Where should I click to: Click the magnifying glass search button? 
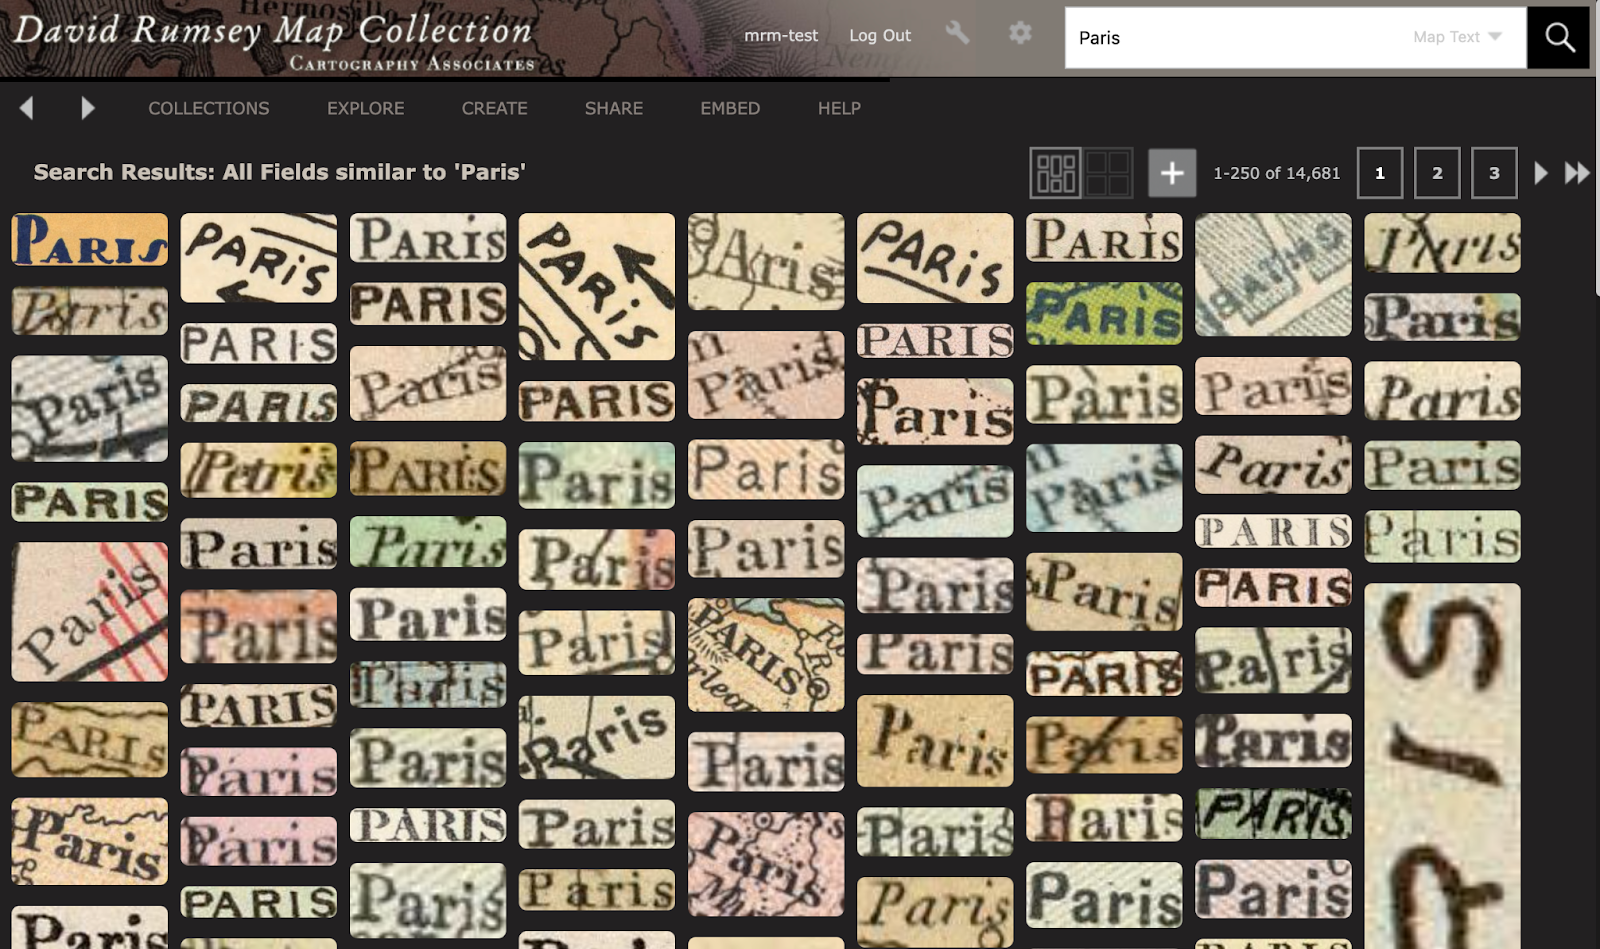[1558, 38]
